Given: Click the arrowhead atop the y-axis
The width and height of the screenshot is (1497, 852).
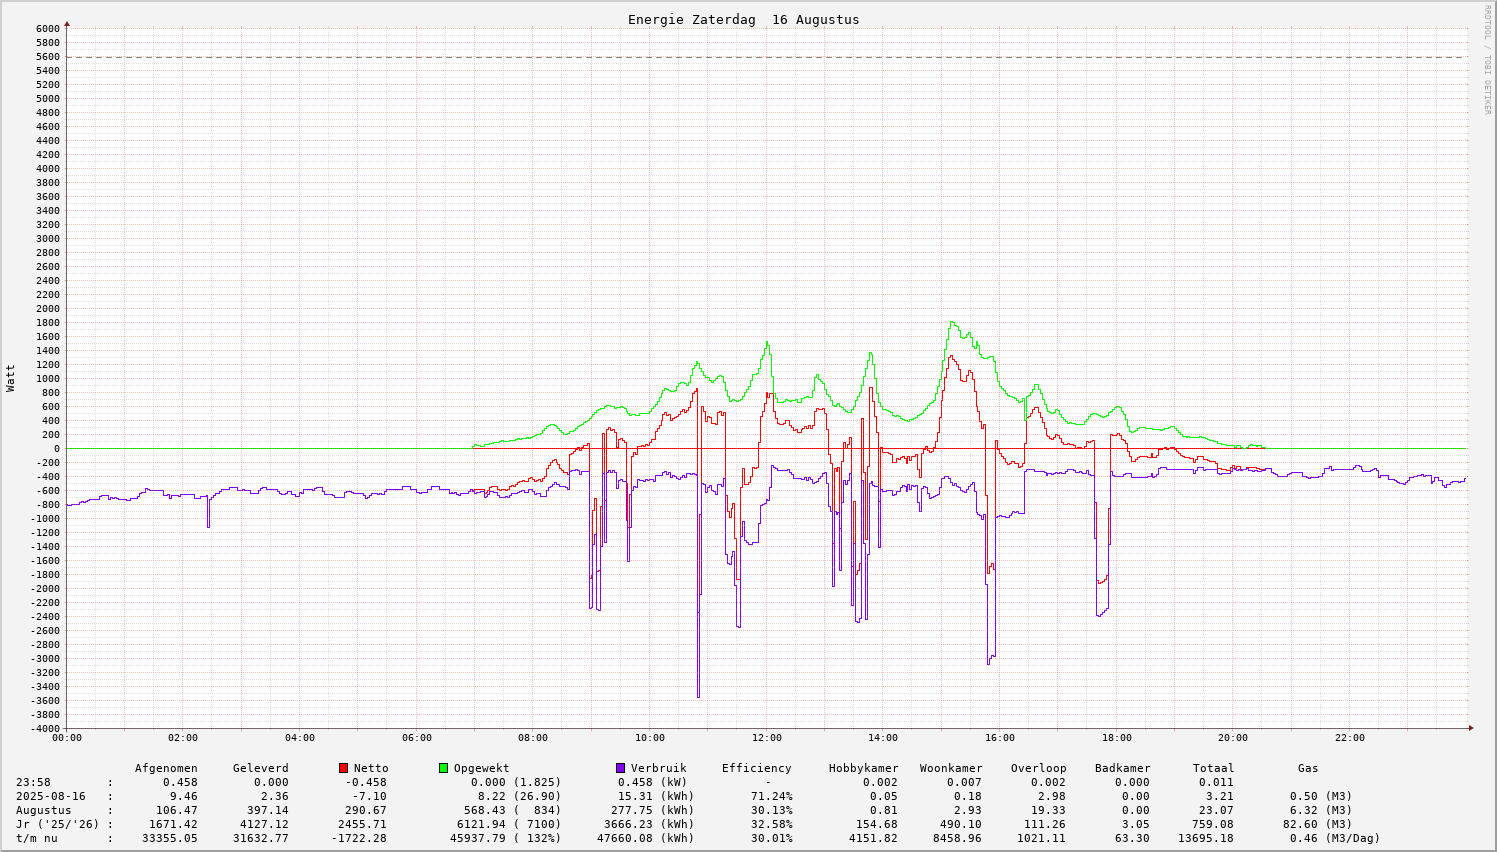Looking at the screenshot, I should 67,23.
